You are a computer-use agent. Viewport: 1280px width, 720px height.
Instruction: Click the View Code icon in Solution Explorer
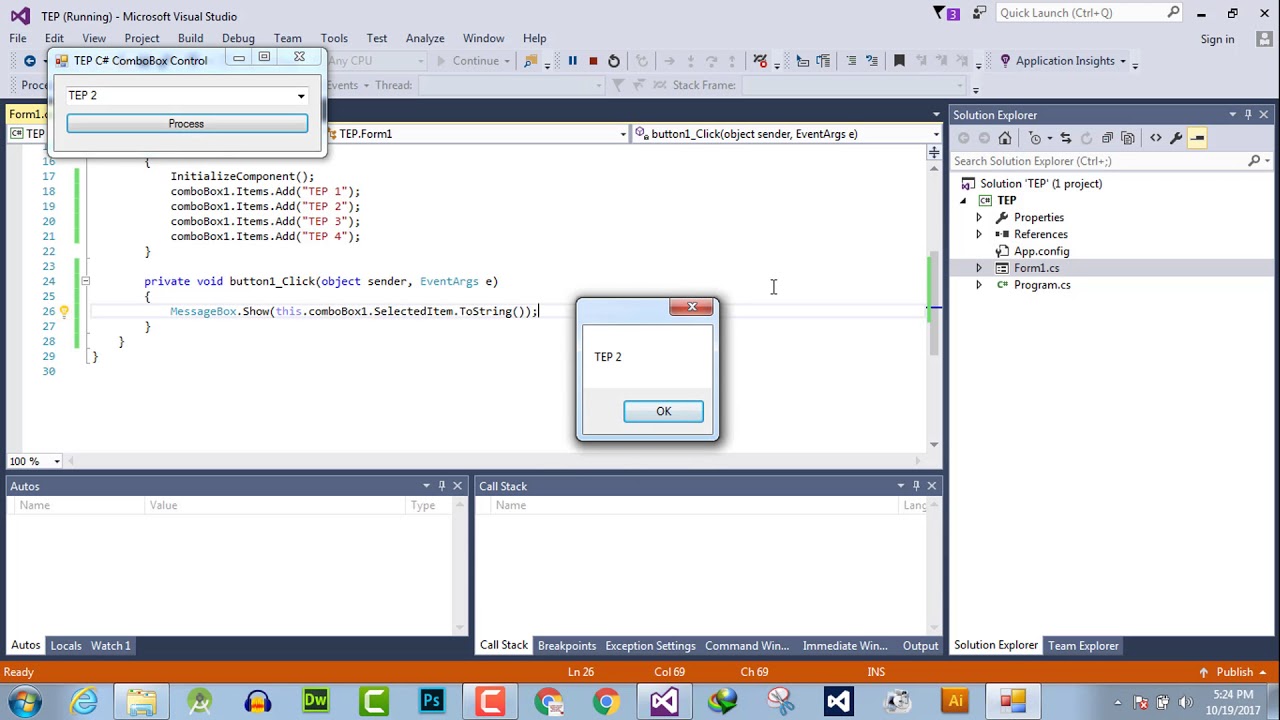[1156, 138]
